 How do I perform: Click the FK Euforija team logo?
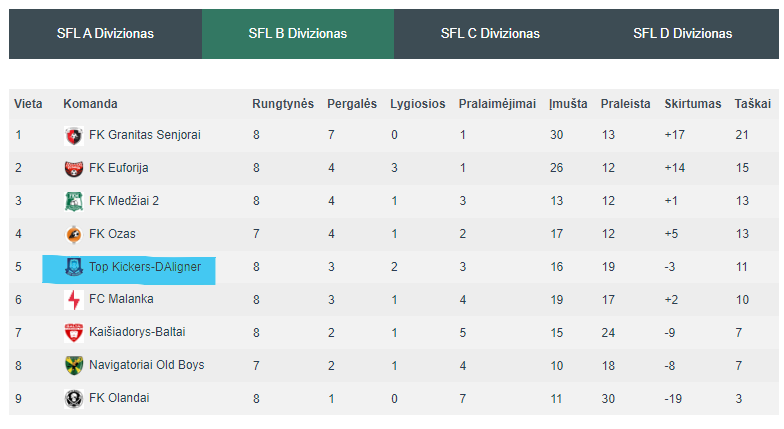(x=74, y=168)
